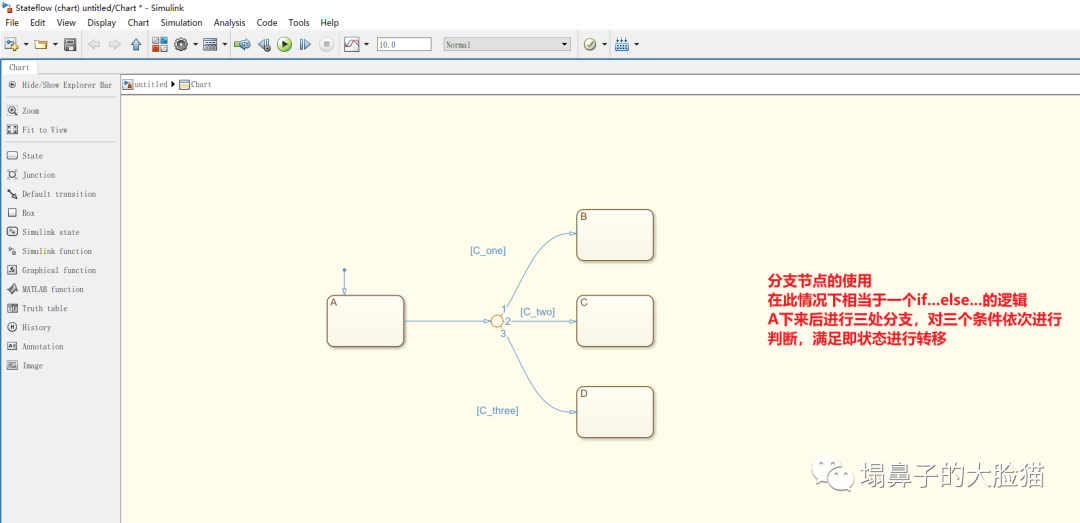Select state A in the chart

click(x=365, y=321)
